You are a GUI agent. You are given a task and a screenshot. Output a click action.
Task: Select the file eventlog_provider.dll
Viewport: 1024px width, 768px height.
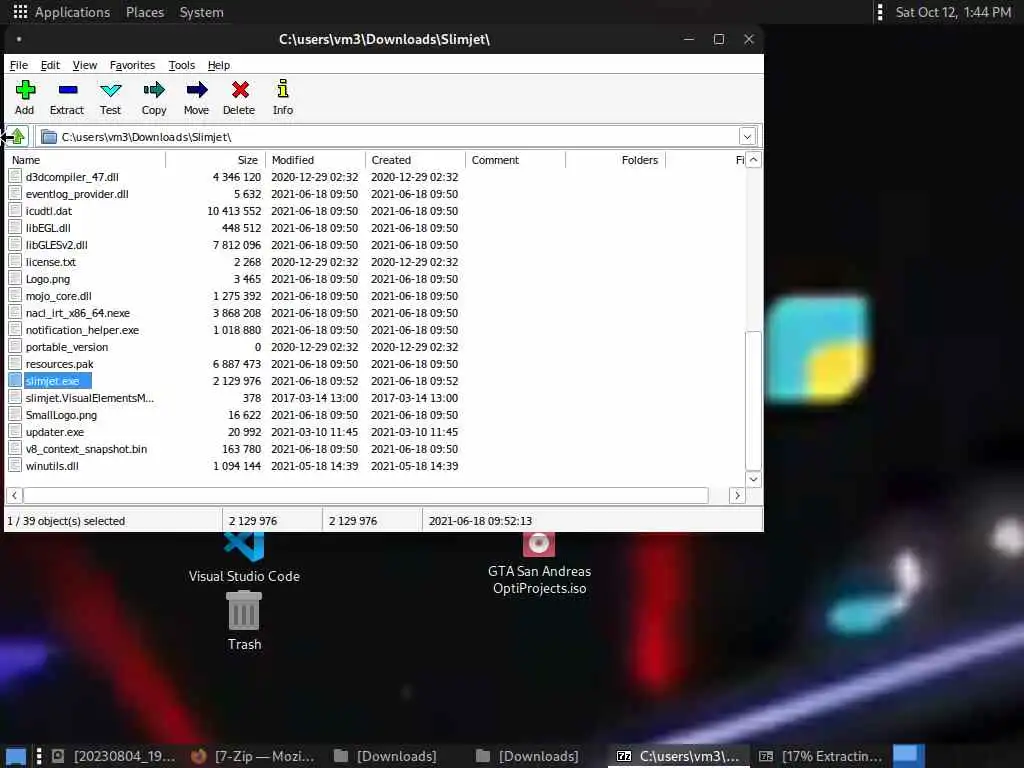77,194
